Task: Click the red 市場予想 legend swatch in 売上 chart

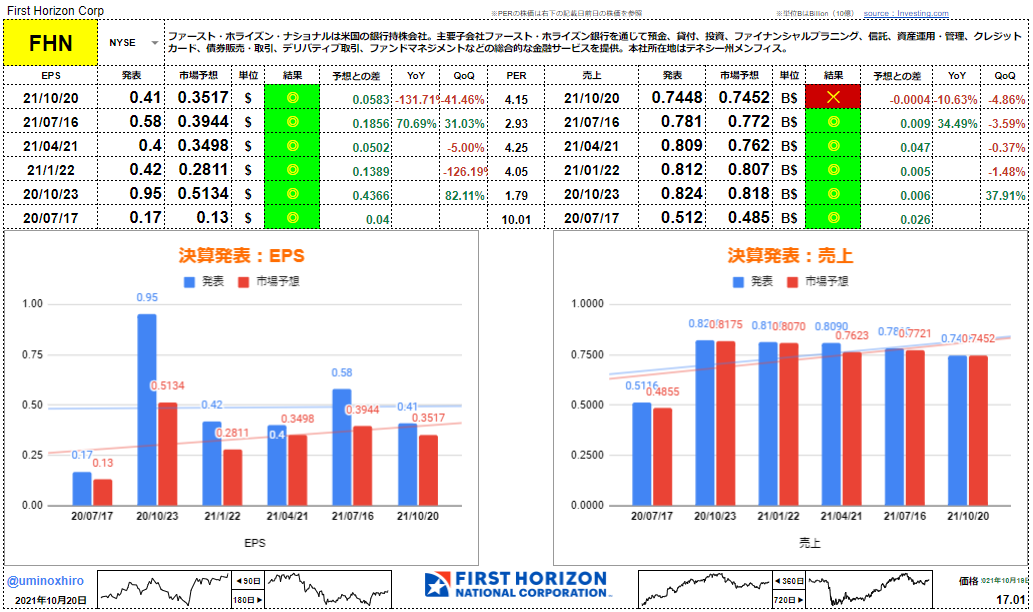Action: 793,282
